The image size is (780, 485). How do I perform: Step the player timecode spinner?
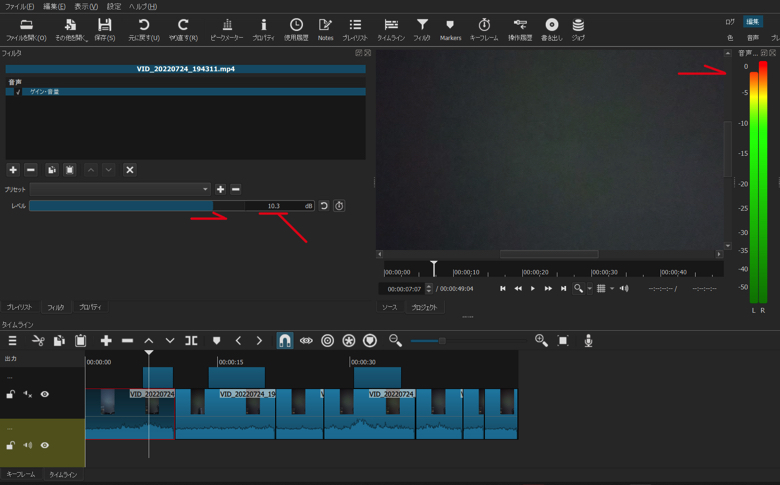(429, 289)
